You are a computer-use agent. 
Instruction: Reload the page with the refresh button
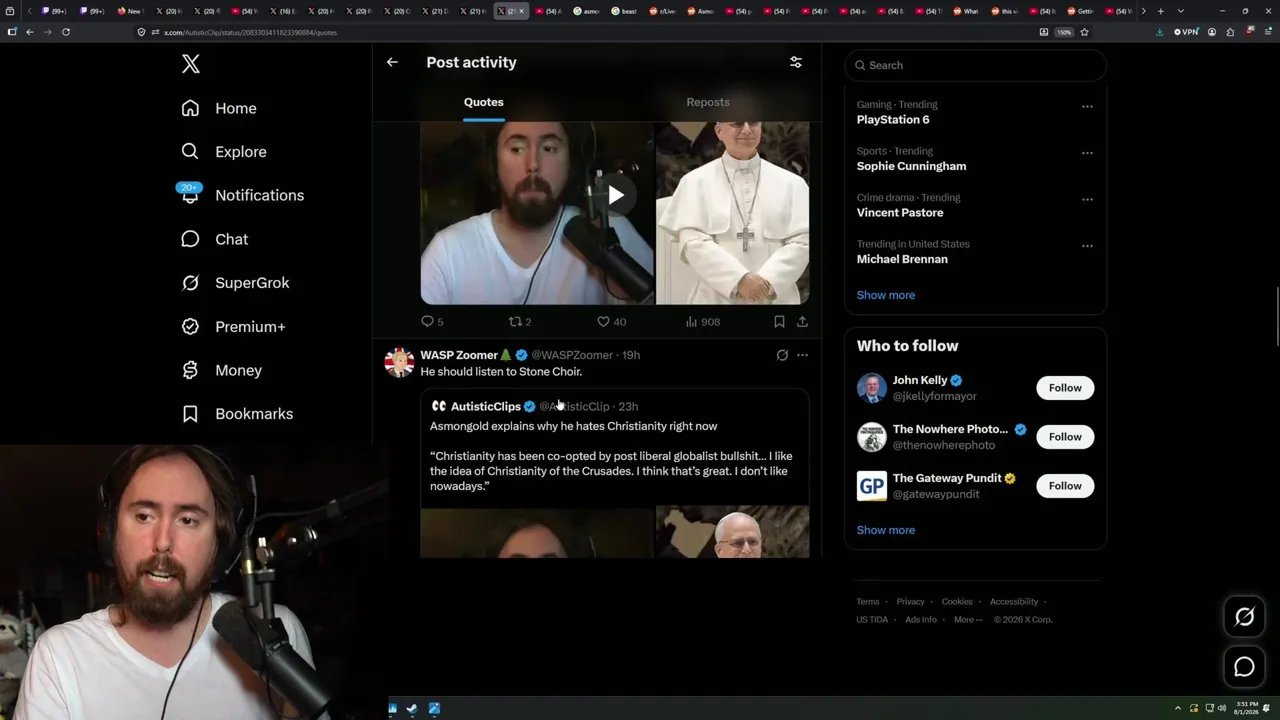pos(66,32)
